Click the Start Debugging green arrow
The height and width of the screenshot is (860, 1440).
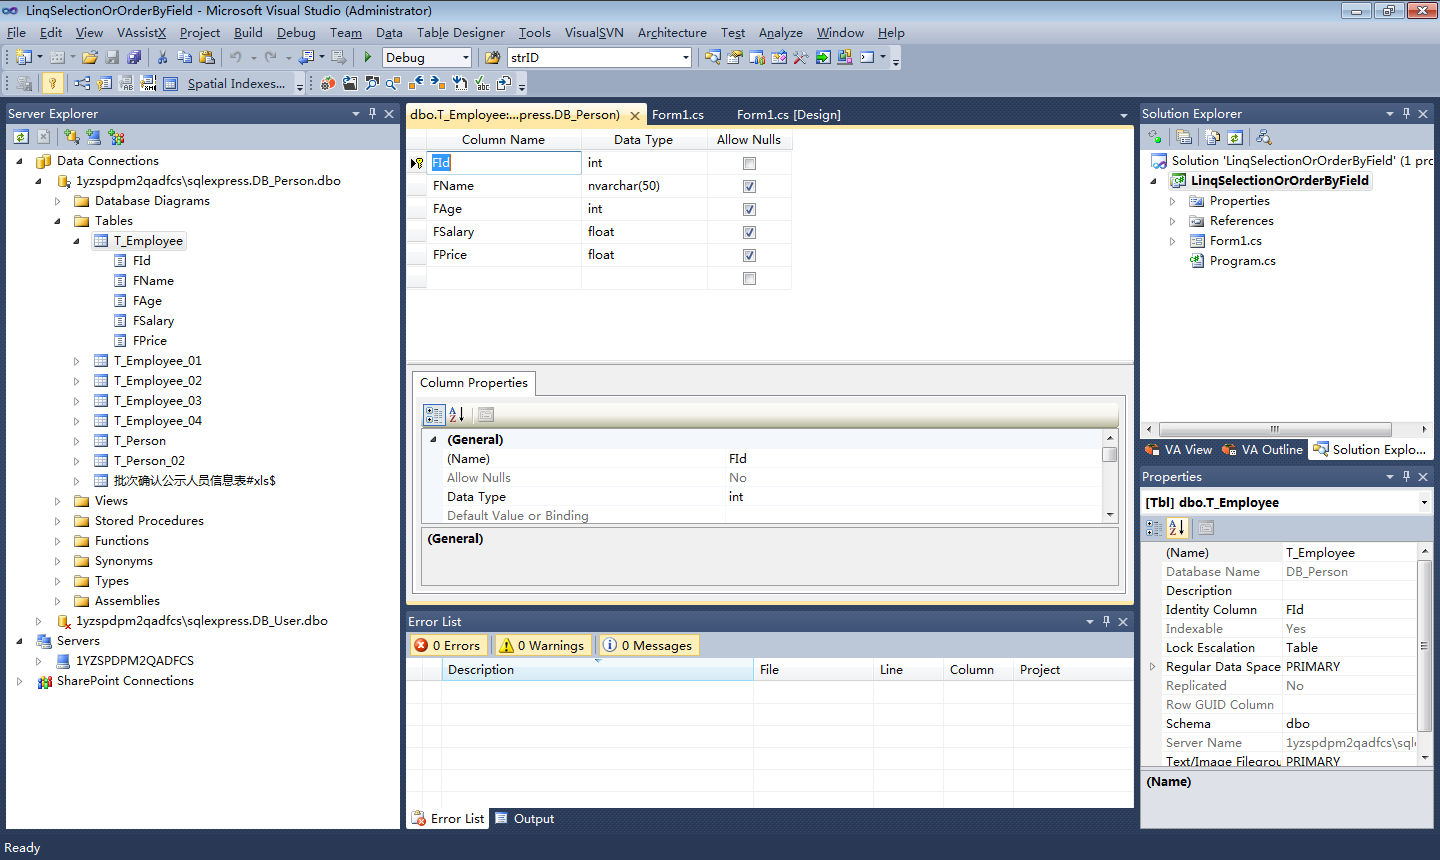368,58
